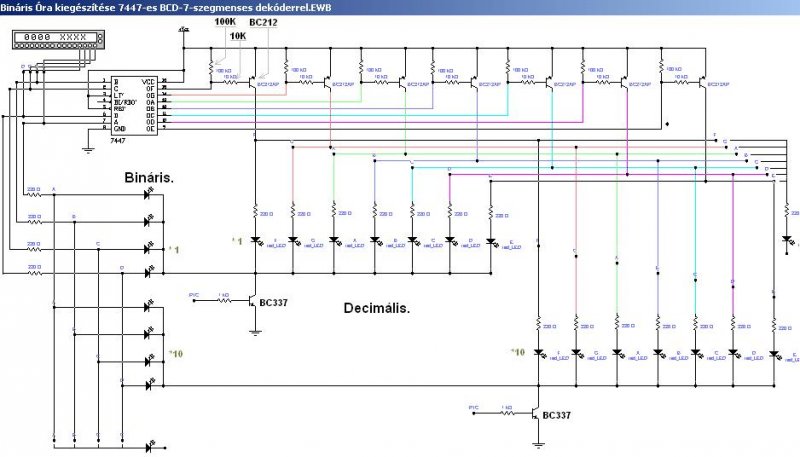Select segment D red LED in the *10 row
This screenshot has width=800, height=457.
click(733, 352)
